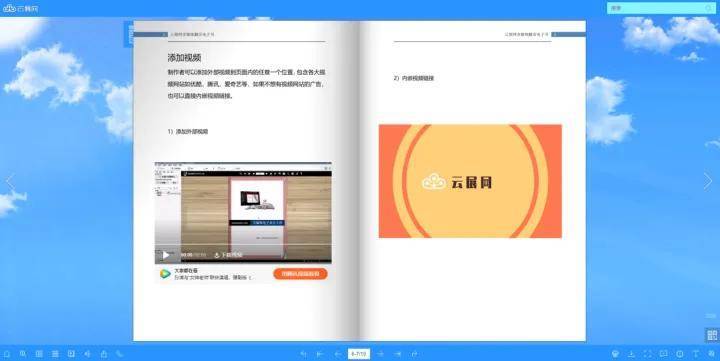Open the QR code icon at right edge
This screenshot has height=361, width=720.
712,335
